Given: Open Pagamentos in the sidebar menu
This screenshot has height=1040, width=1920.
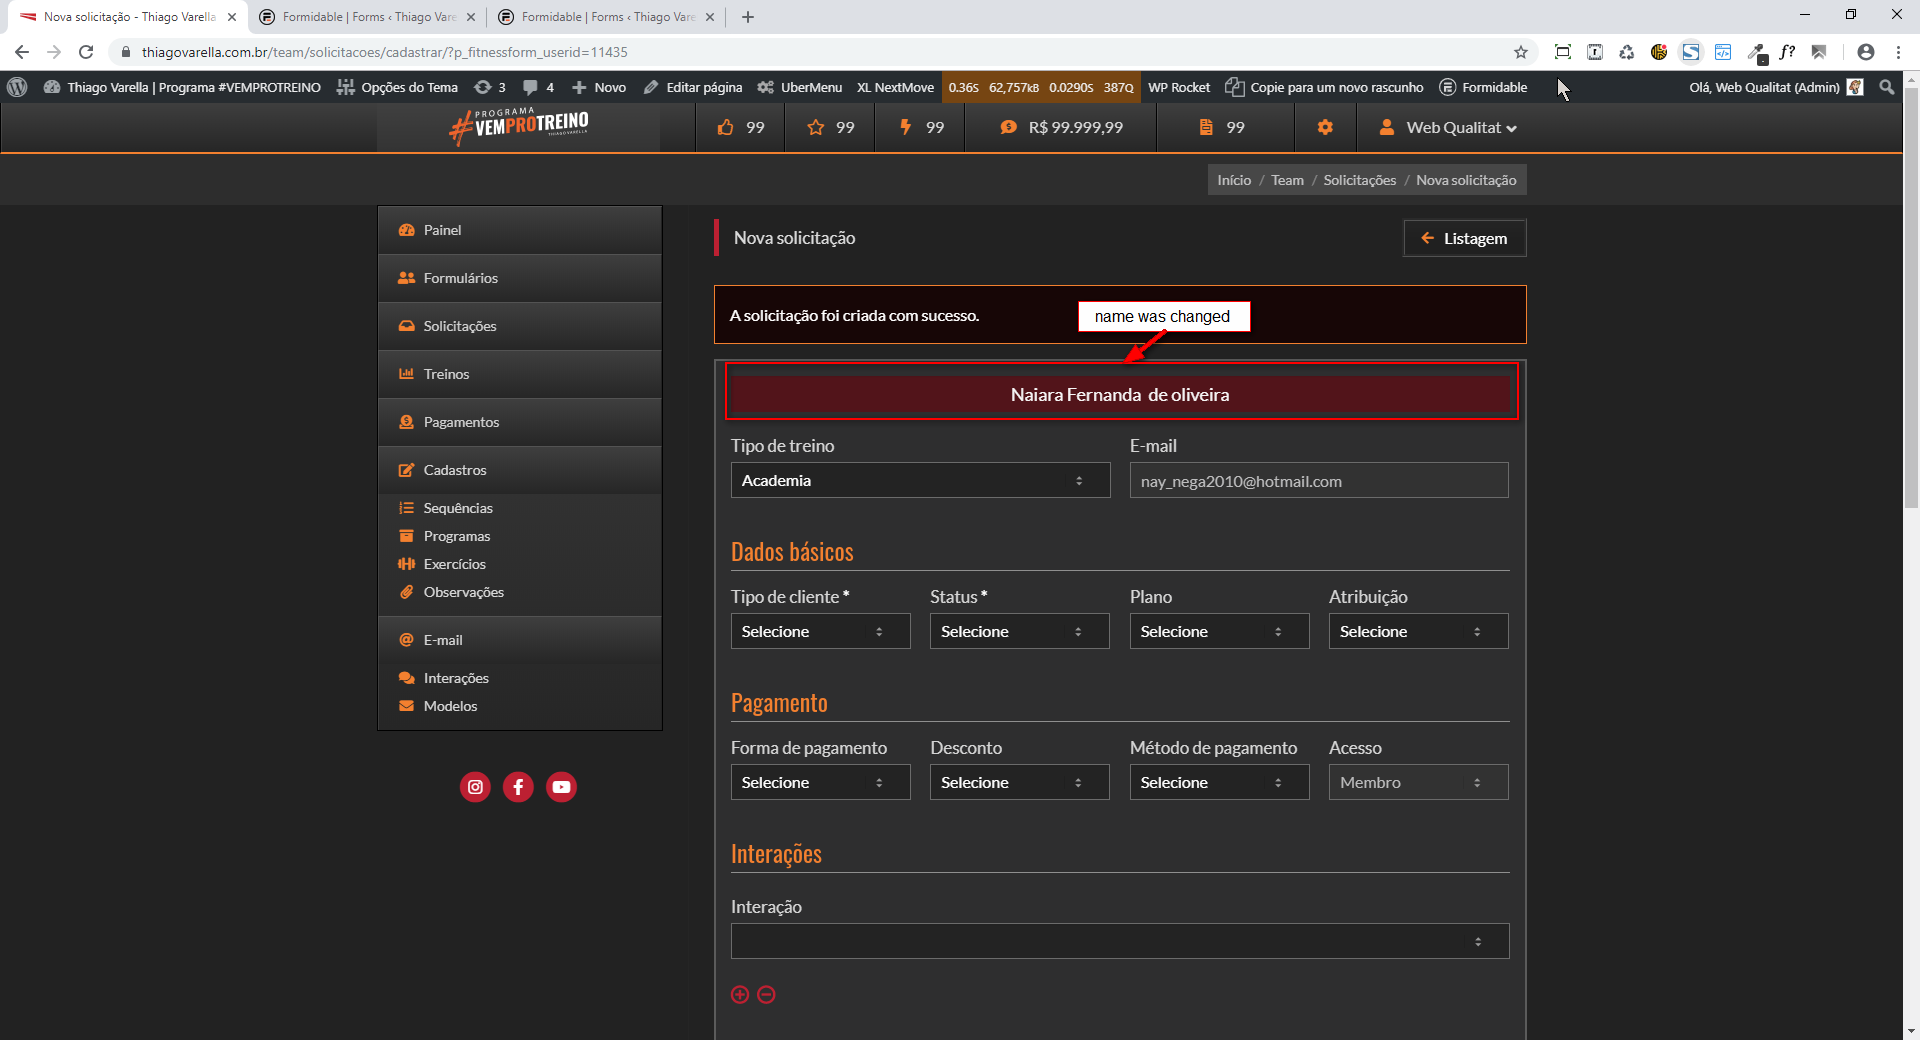Looking at the screenshot, I should tap(461, 422).
